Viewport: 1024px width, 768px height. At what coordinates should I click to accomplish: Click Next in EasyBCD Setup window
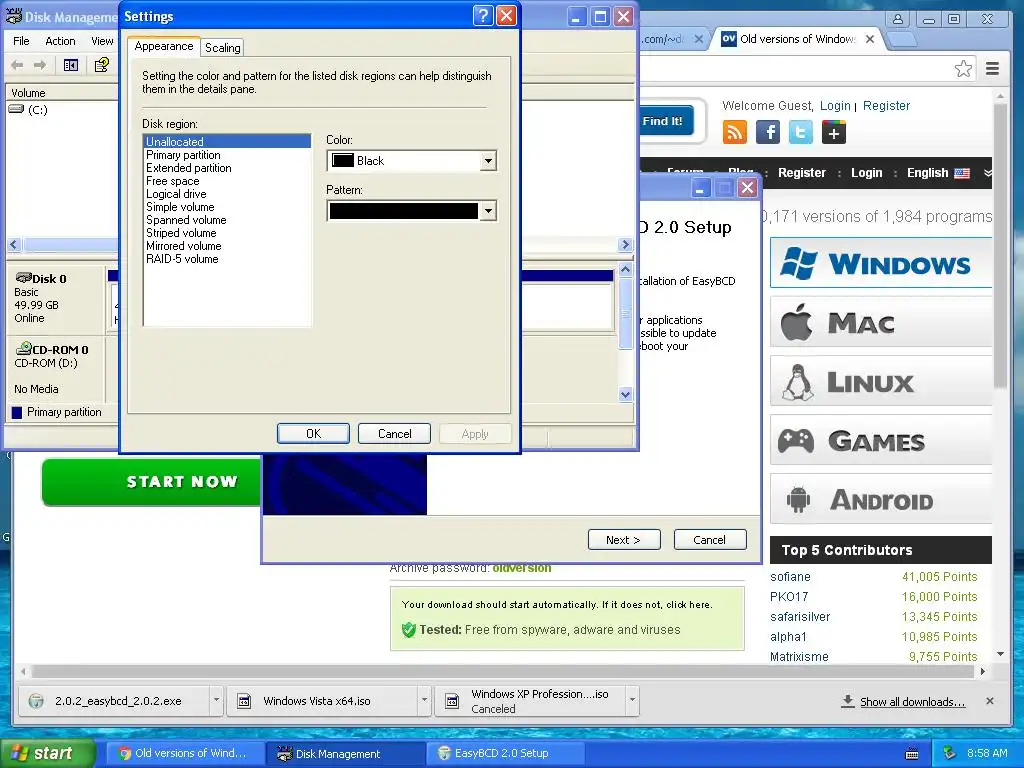pos(624,539)
